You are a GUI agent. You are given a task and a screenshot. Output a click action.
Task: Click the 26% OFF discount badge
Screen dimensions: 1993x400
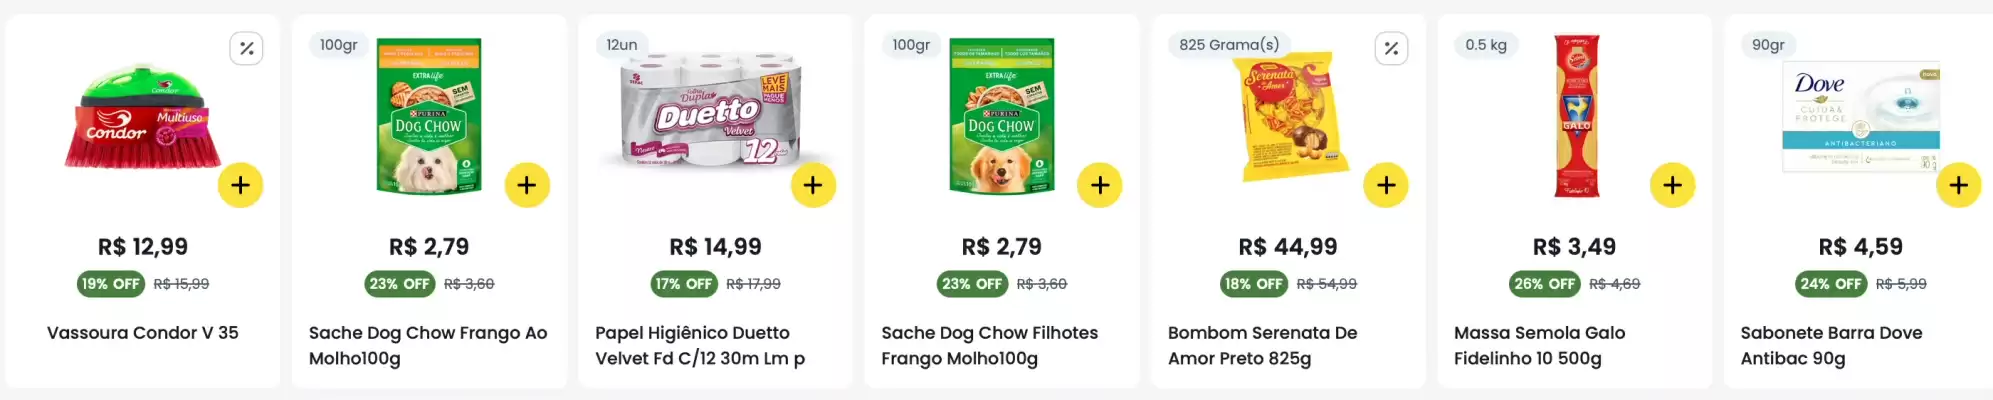click(x=1544, y=284)
